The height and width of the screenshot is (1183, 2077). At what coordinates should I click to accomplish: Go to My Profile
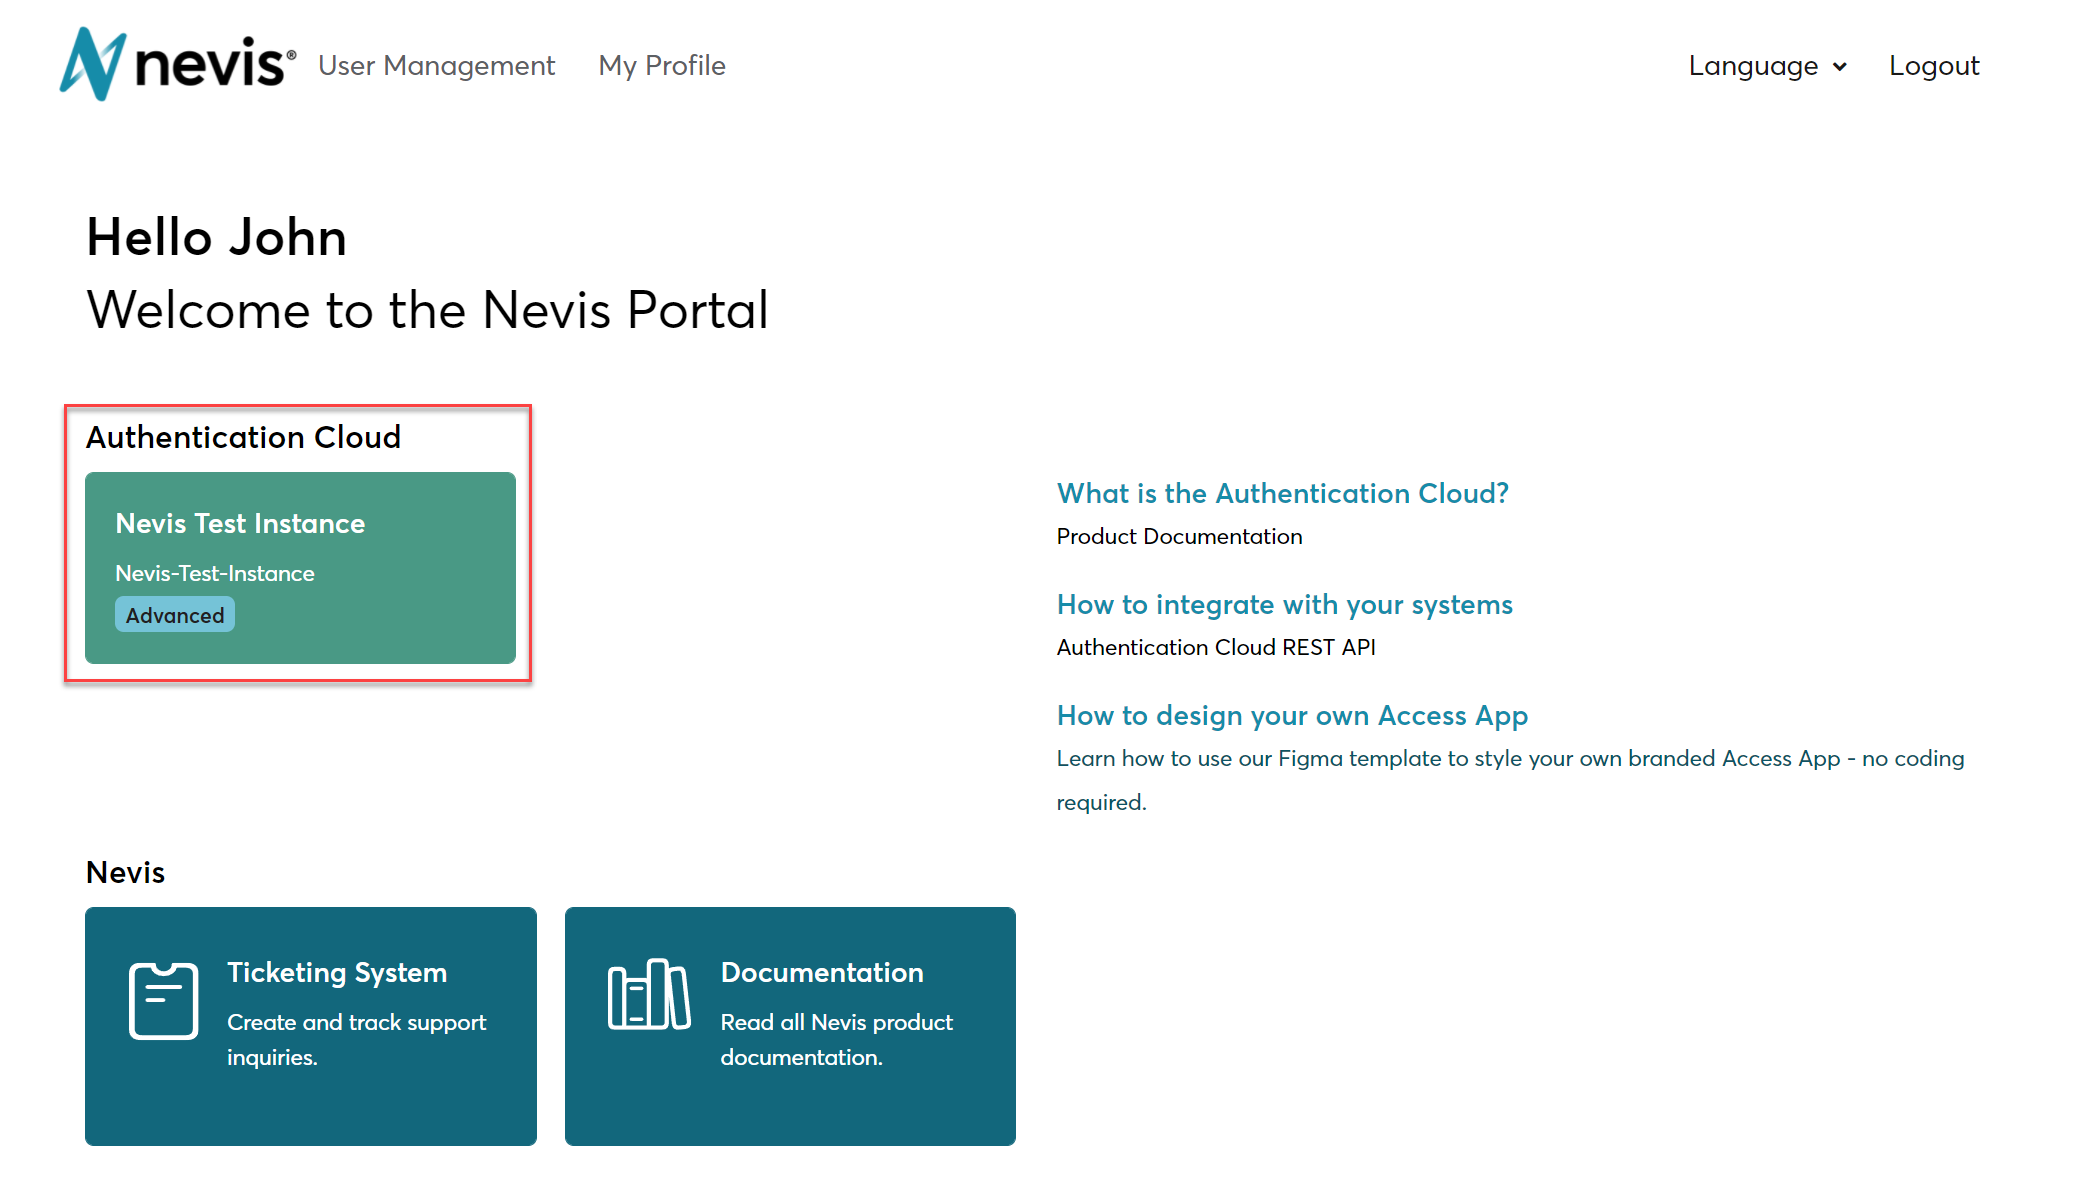662,66
